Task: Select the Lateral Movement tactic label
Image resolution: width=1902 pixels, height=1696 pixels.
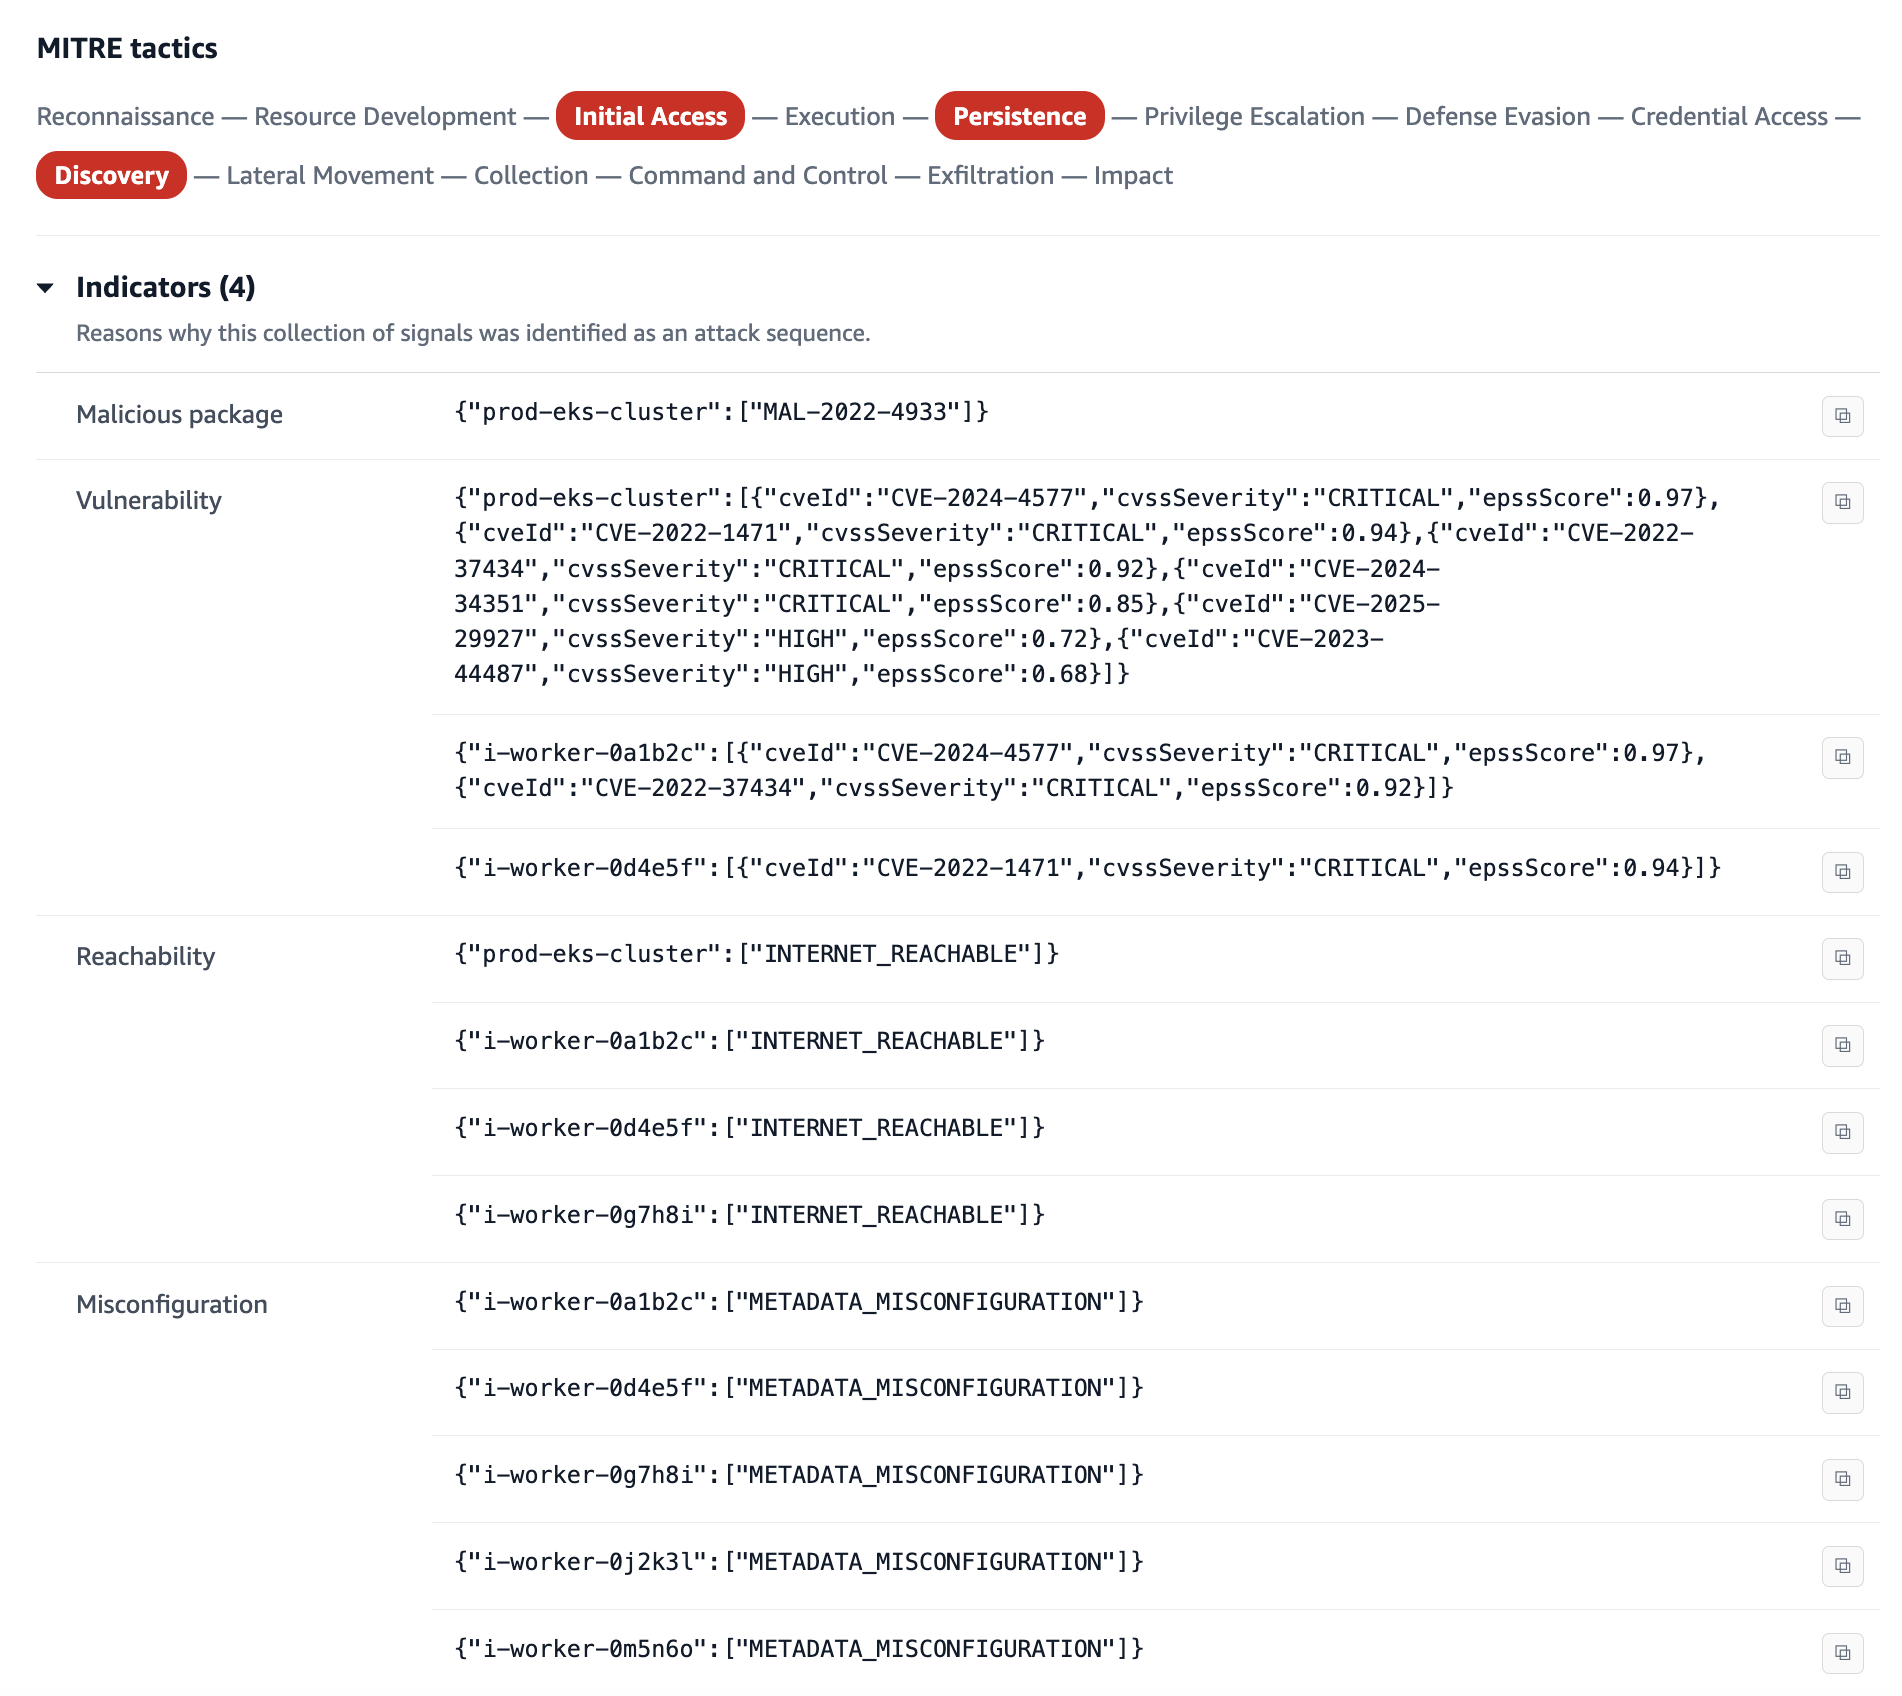Action: [330, 175]
